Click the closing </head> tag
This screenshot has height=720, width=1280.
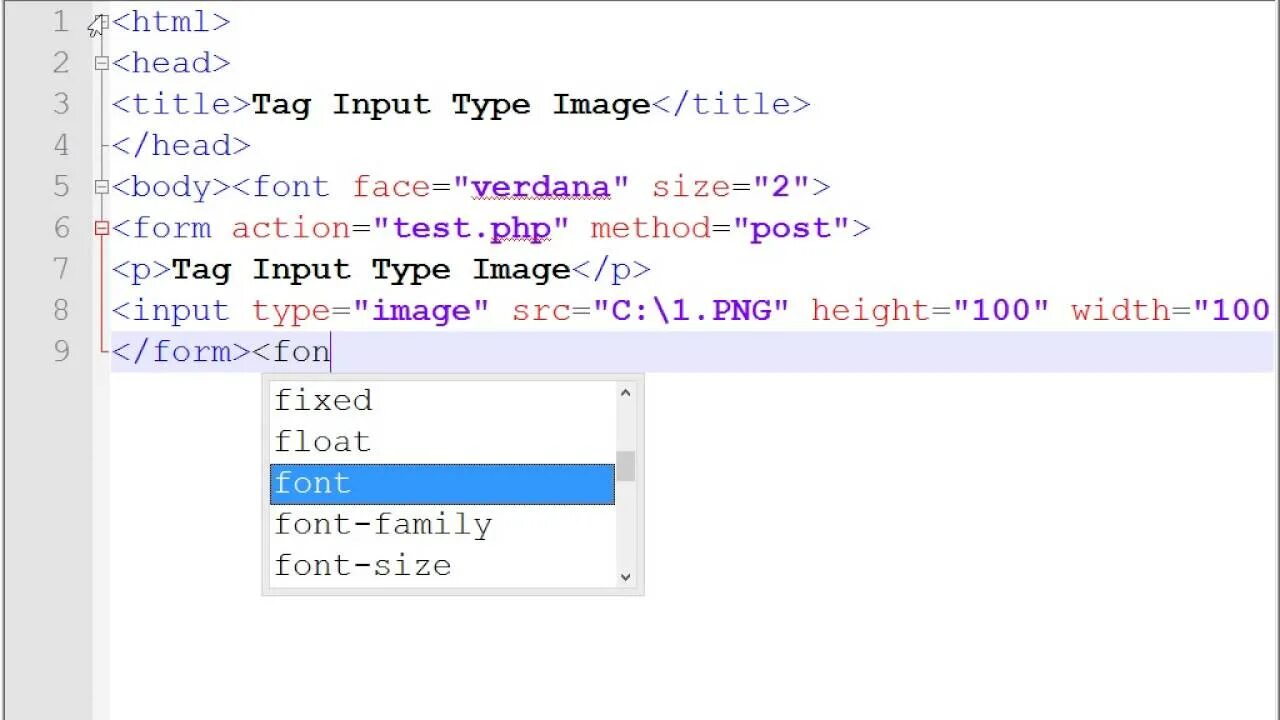click(181, 146)
